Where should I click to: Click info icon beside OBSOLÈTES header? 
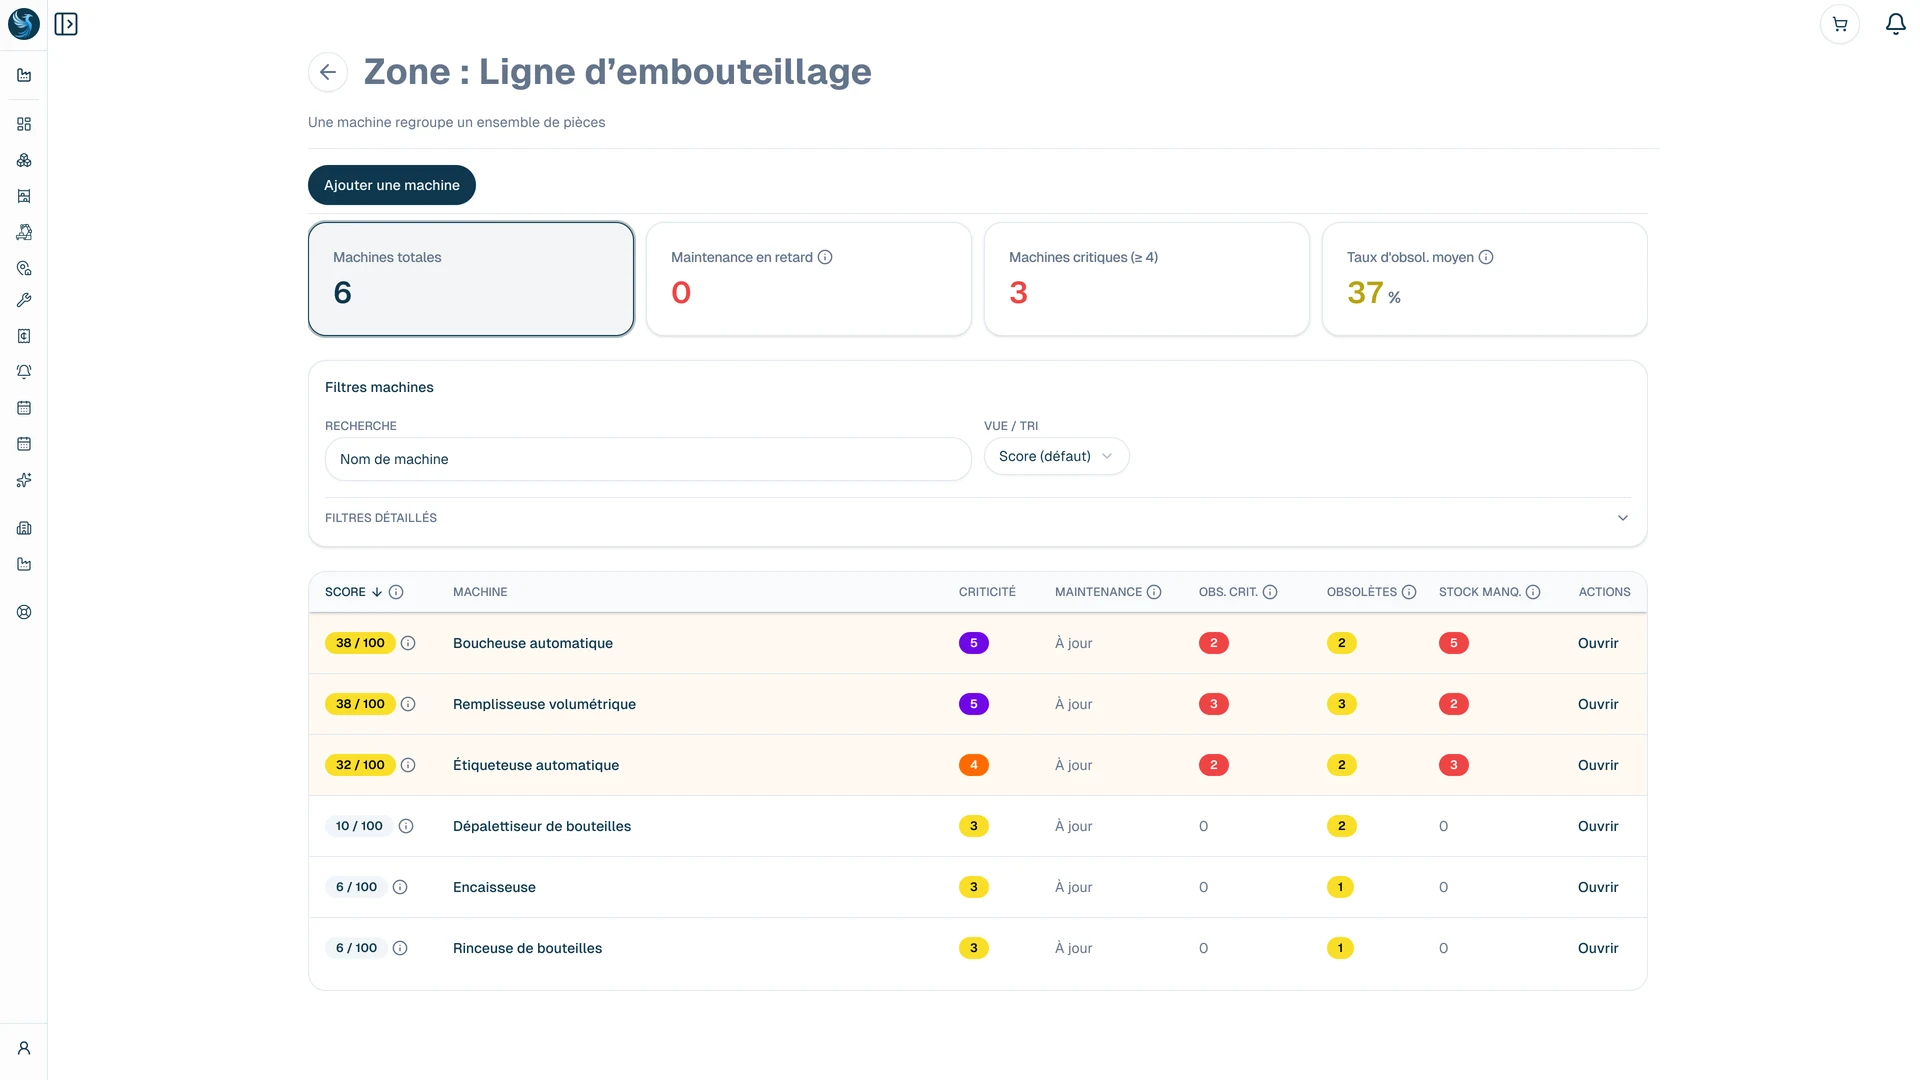click(1409, 592)
